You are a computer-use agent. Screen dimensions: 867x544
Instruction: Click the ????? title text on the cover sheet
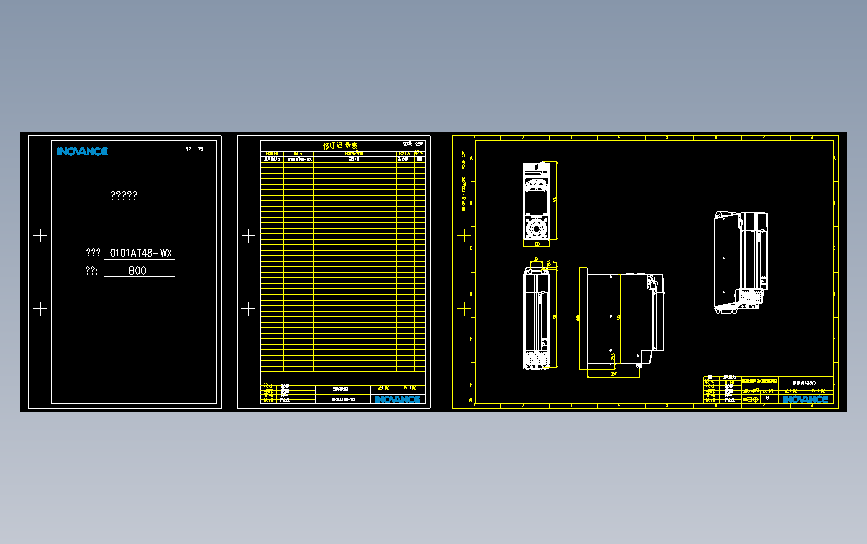124,195
